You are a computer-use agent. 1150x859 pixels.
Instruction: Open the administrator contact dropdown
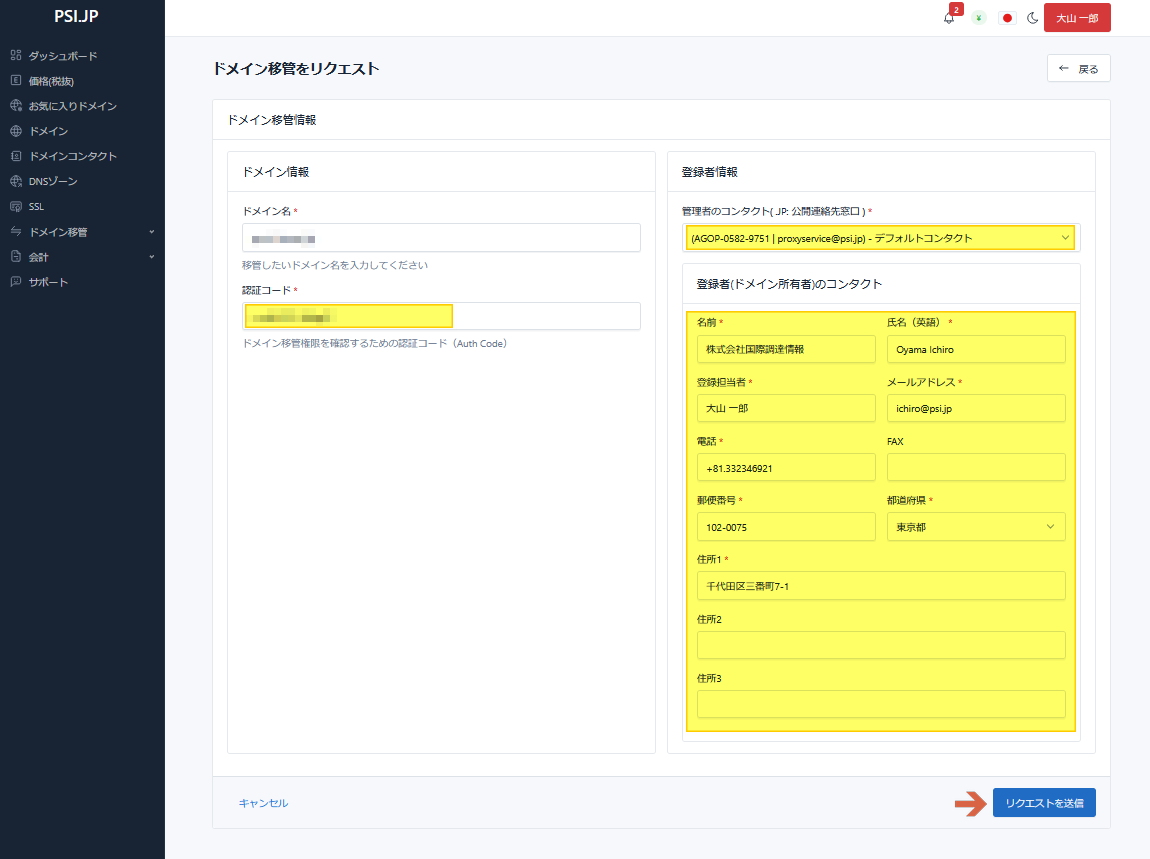880,238
